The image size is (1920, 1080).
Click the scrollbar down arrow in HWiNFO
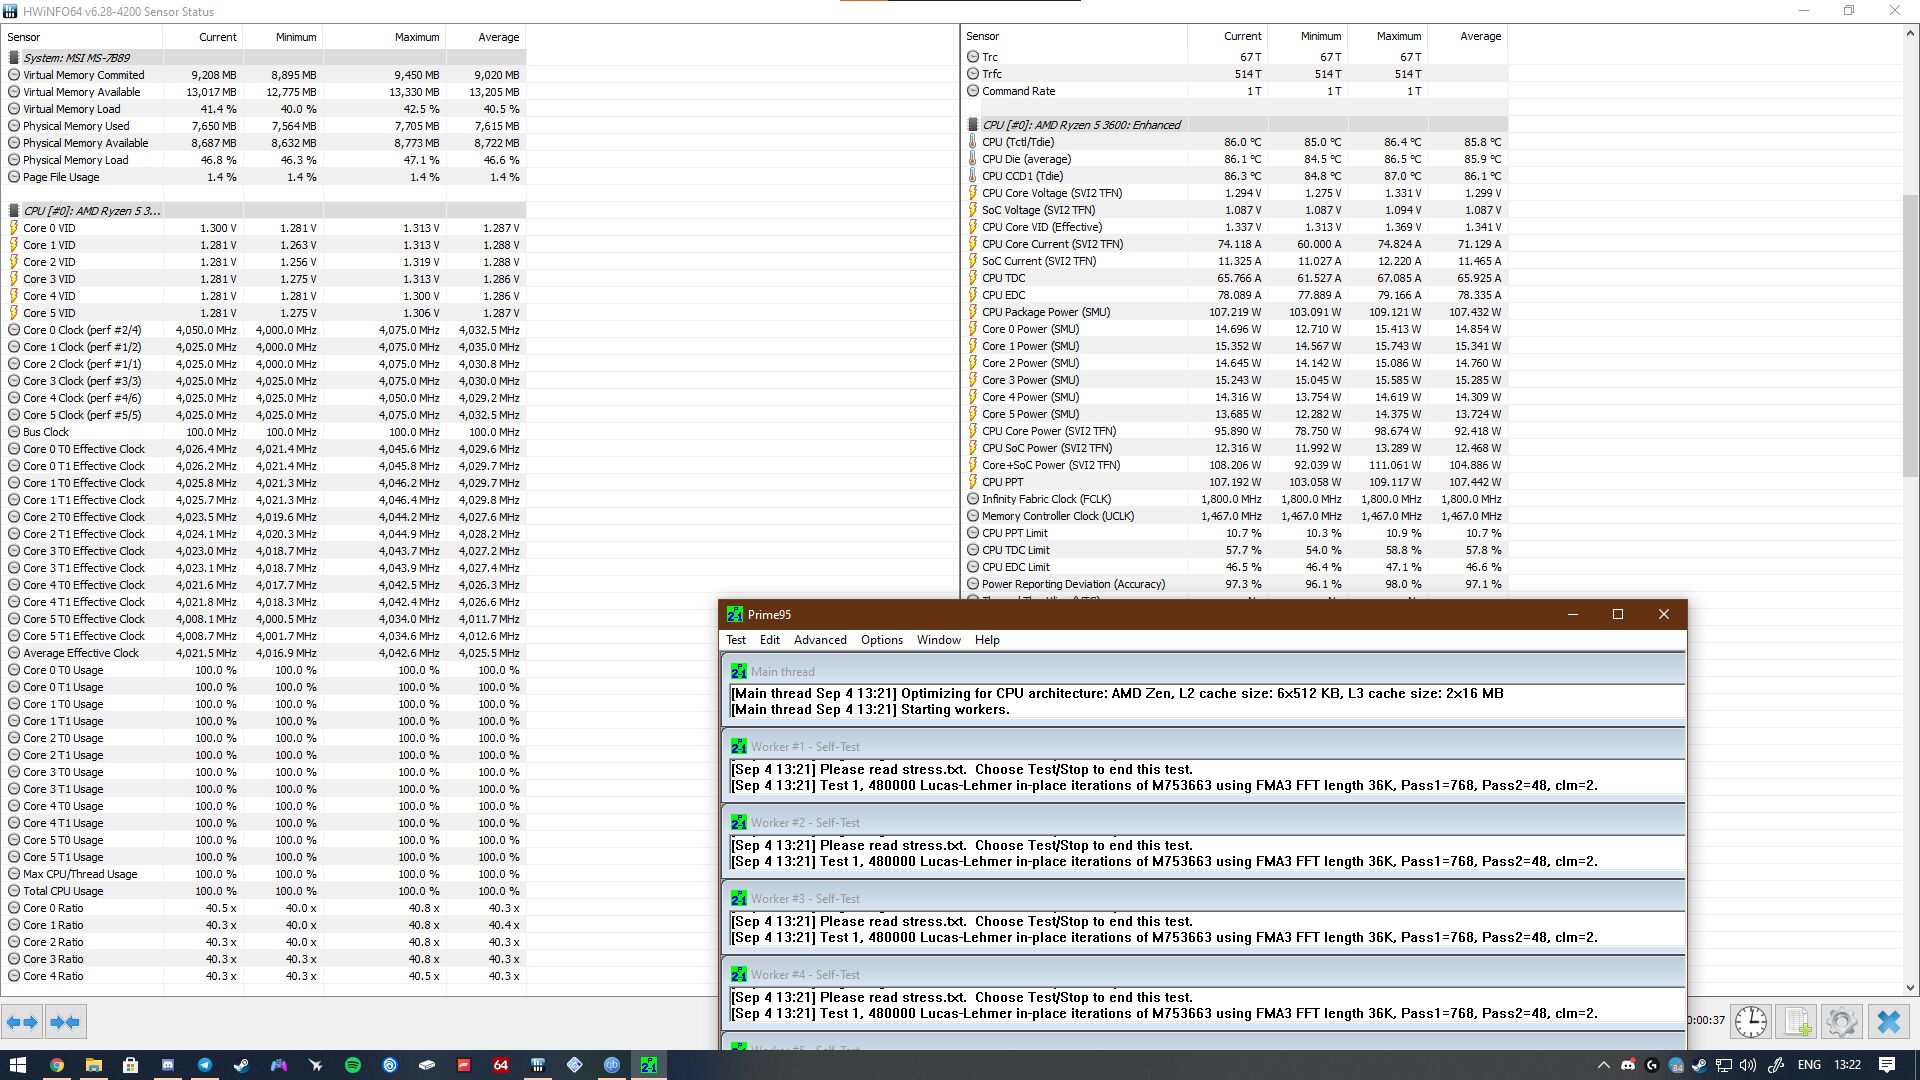1910,988
